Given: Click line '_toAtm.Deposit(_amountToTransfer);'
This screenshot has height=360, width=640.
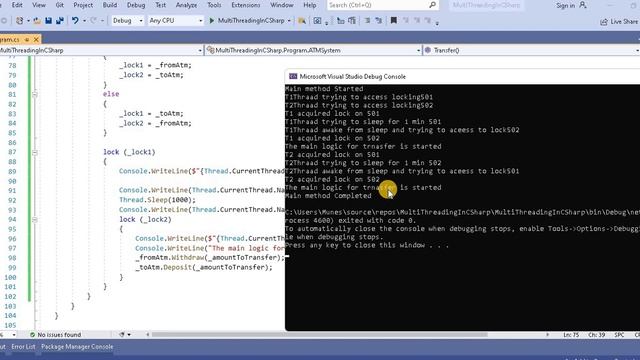Looking at the screenshot, I should 204,267.
